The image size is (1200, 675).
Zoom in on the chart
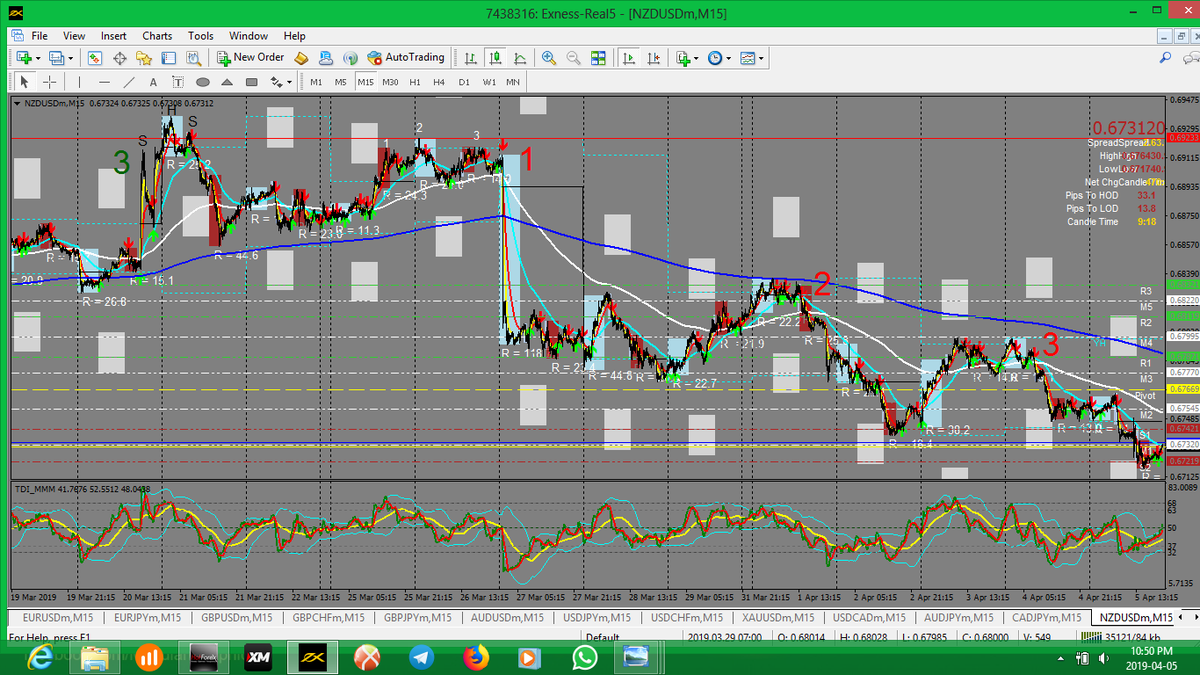pos(548,58)
